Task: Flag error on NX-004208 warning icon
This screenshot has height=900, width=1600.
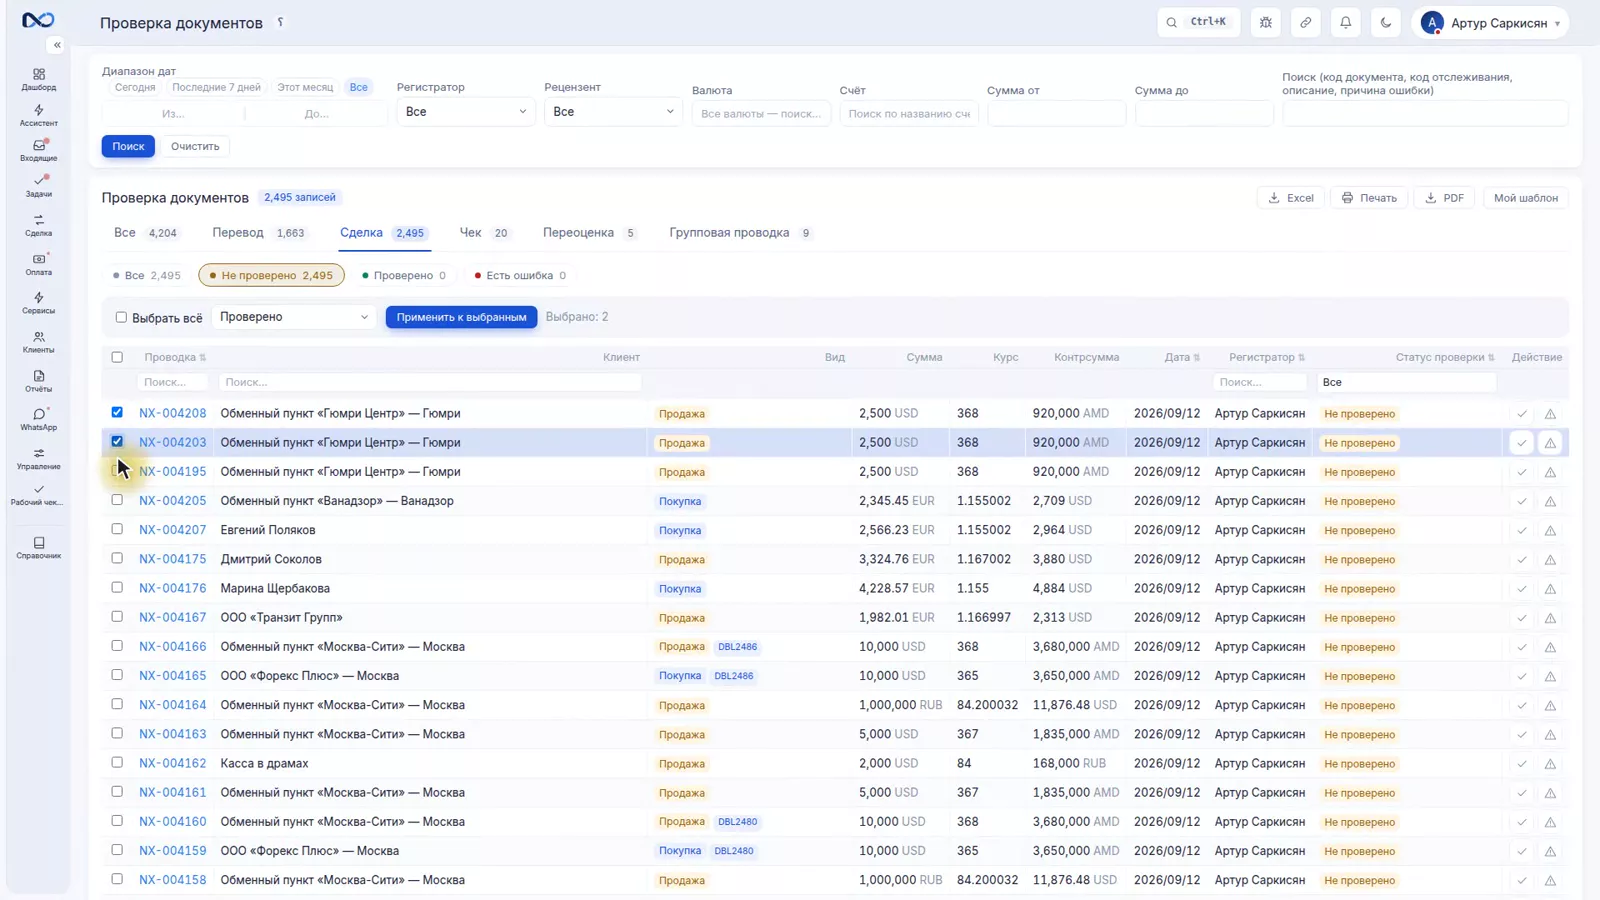Action: [1550, 414]
